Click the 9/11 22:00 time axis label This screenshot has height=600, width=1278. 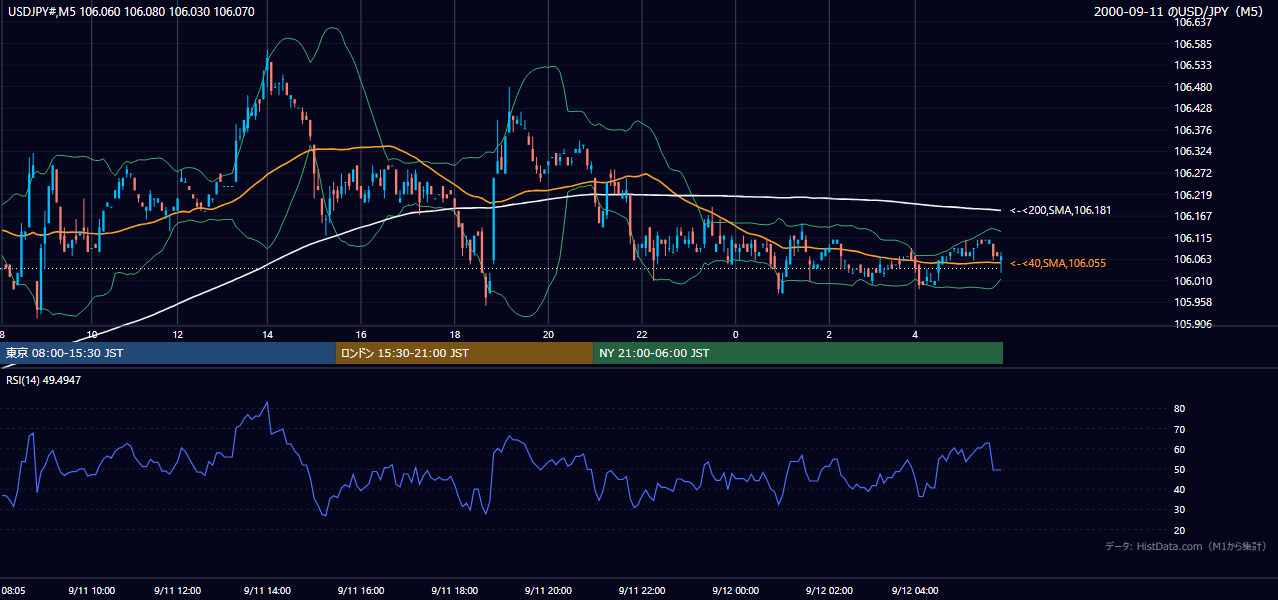(642, 590)
